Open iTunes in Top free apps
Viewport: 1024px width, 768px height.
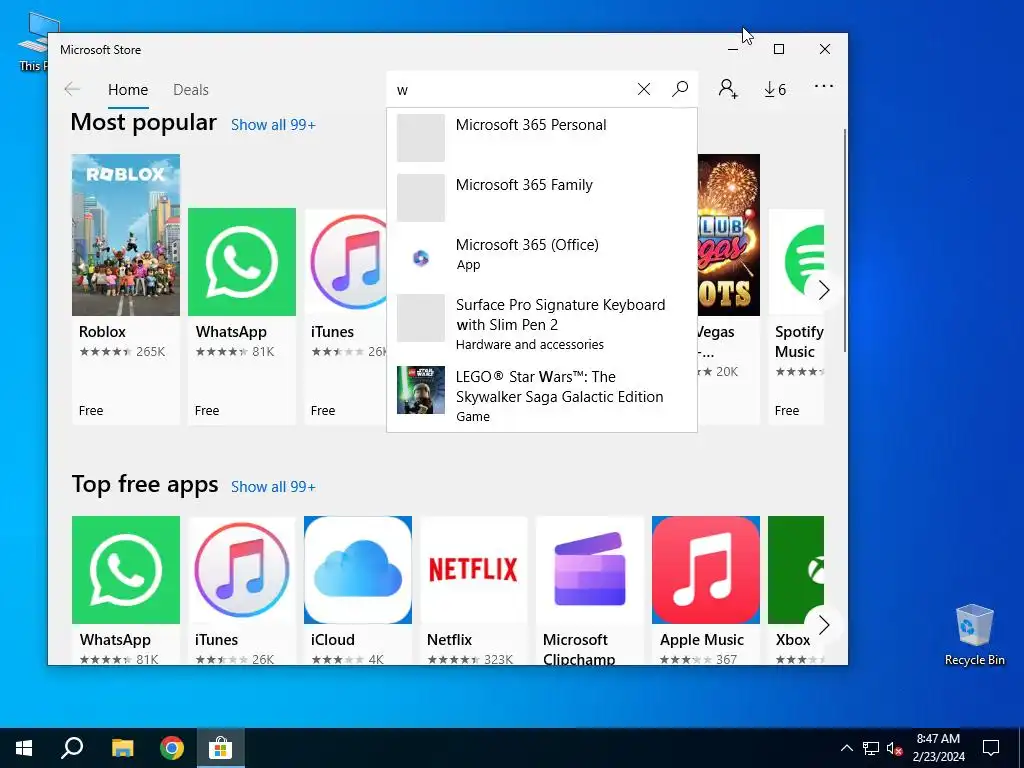(x=242, y=590)
